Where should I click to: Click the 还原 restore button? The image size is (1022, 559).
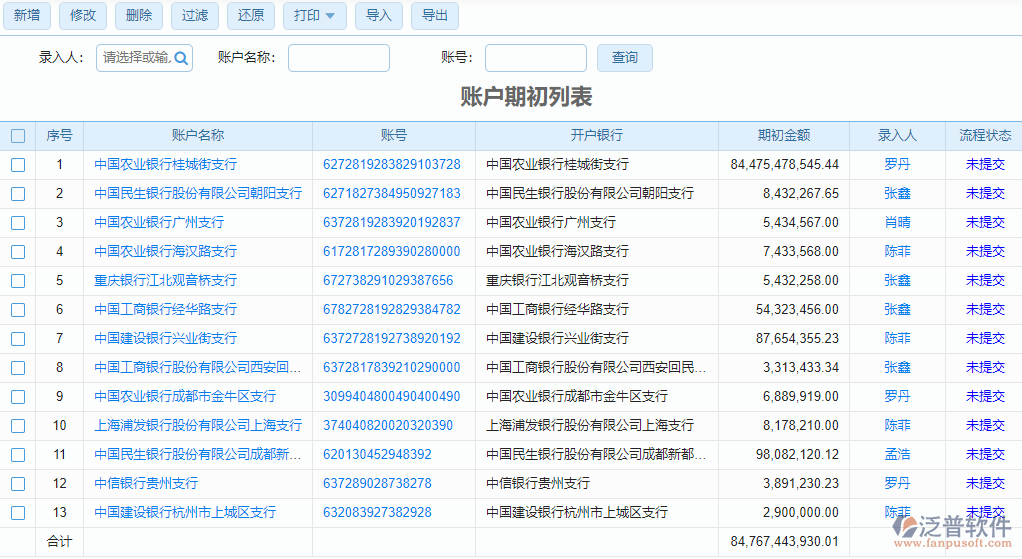(251, 15)
